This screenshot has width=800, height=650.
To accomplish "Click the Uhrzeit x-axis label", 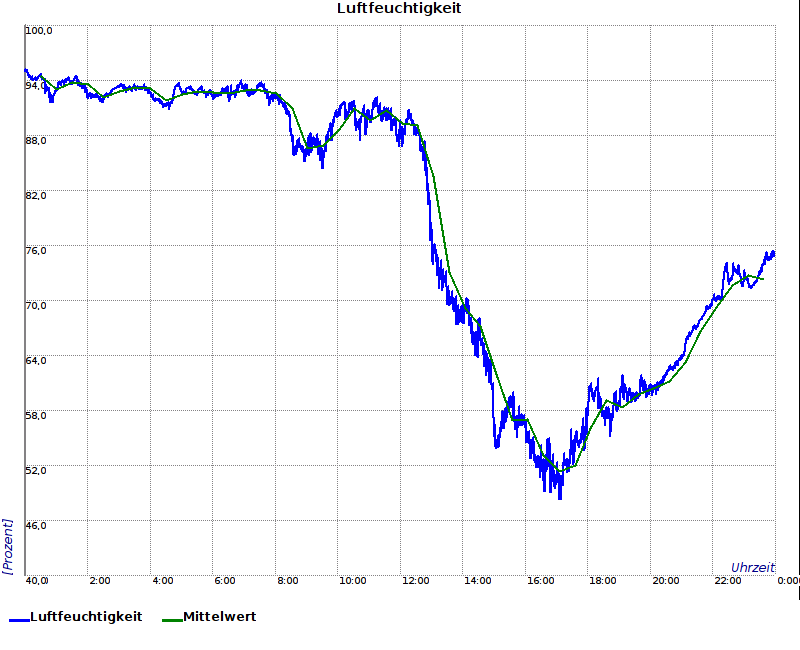I will (752, 567).
